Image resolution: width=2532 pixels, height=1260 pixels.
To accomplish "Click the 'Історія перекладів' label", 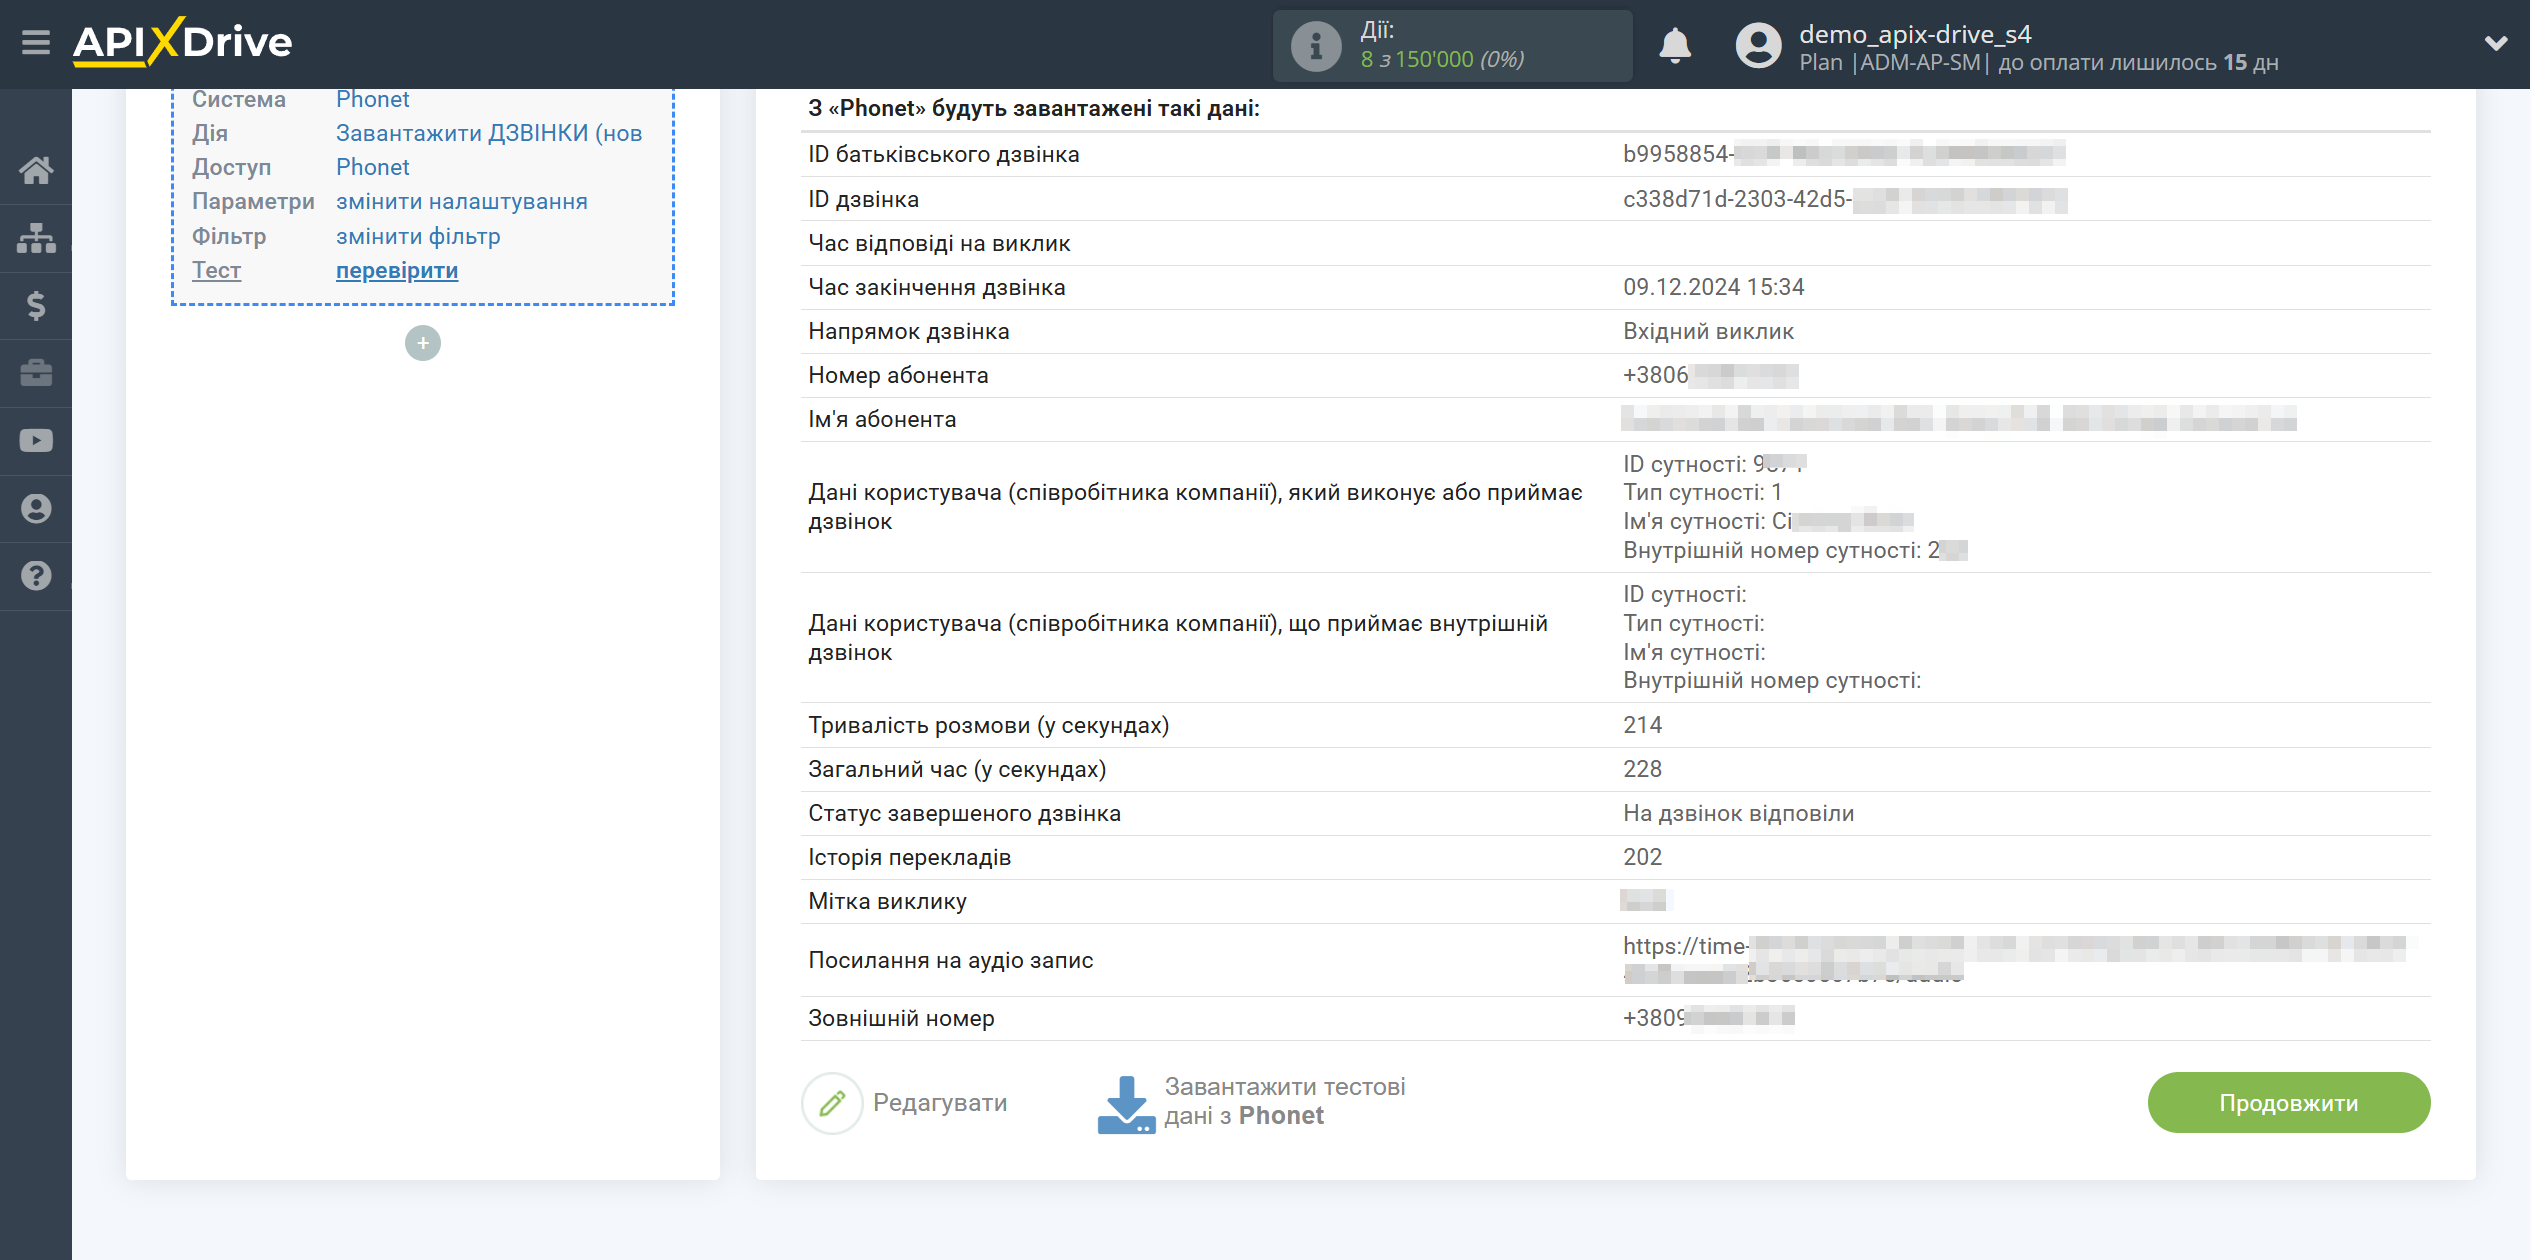I will pyautogui.click(x=909, y=857).
